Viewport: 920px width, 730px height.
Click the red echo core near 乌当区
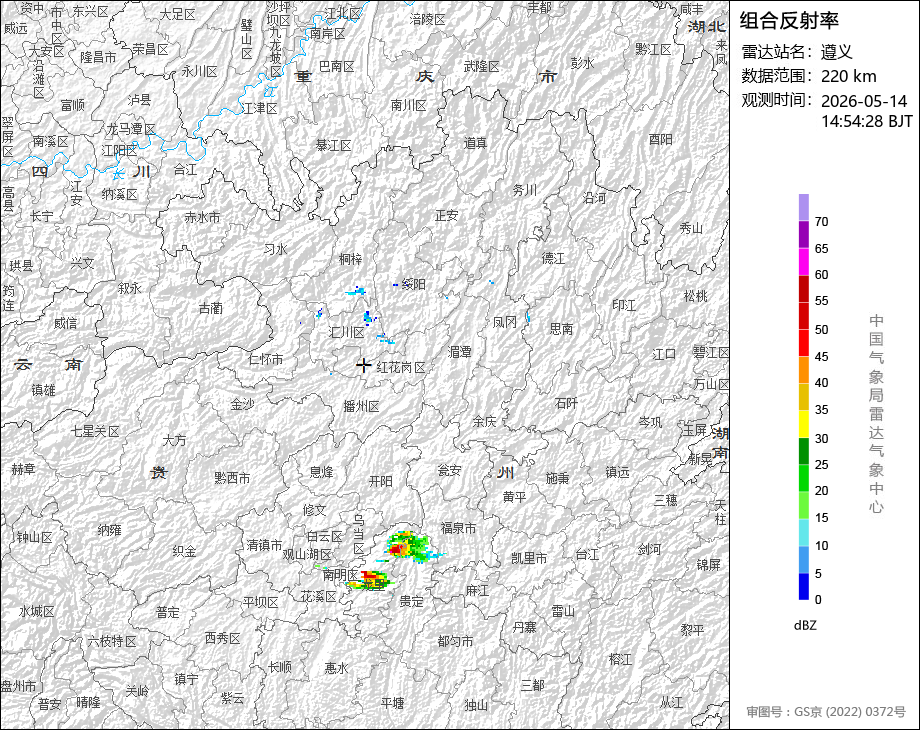397,549
